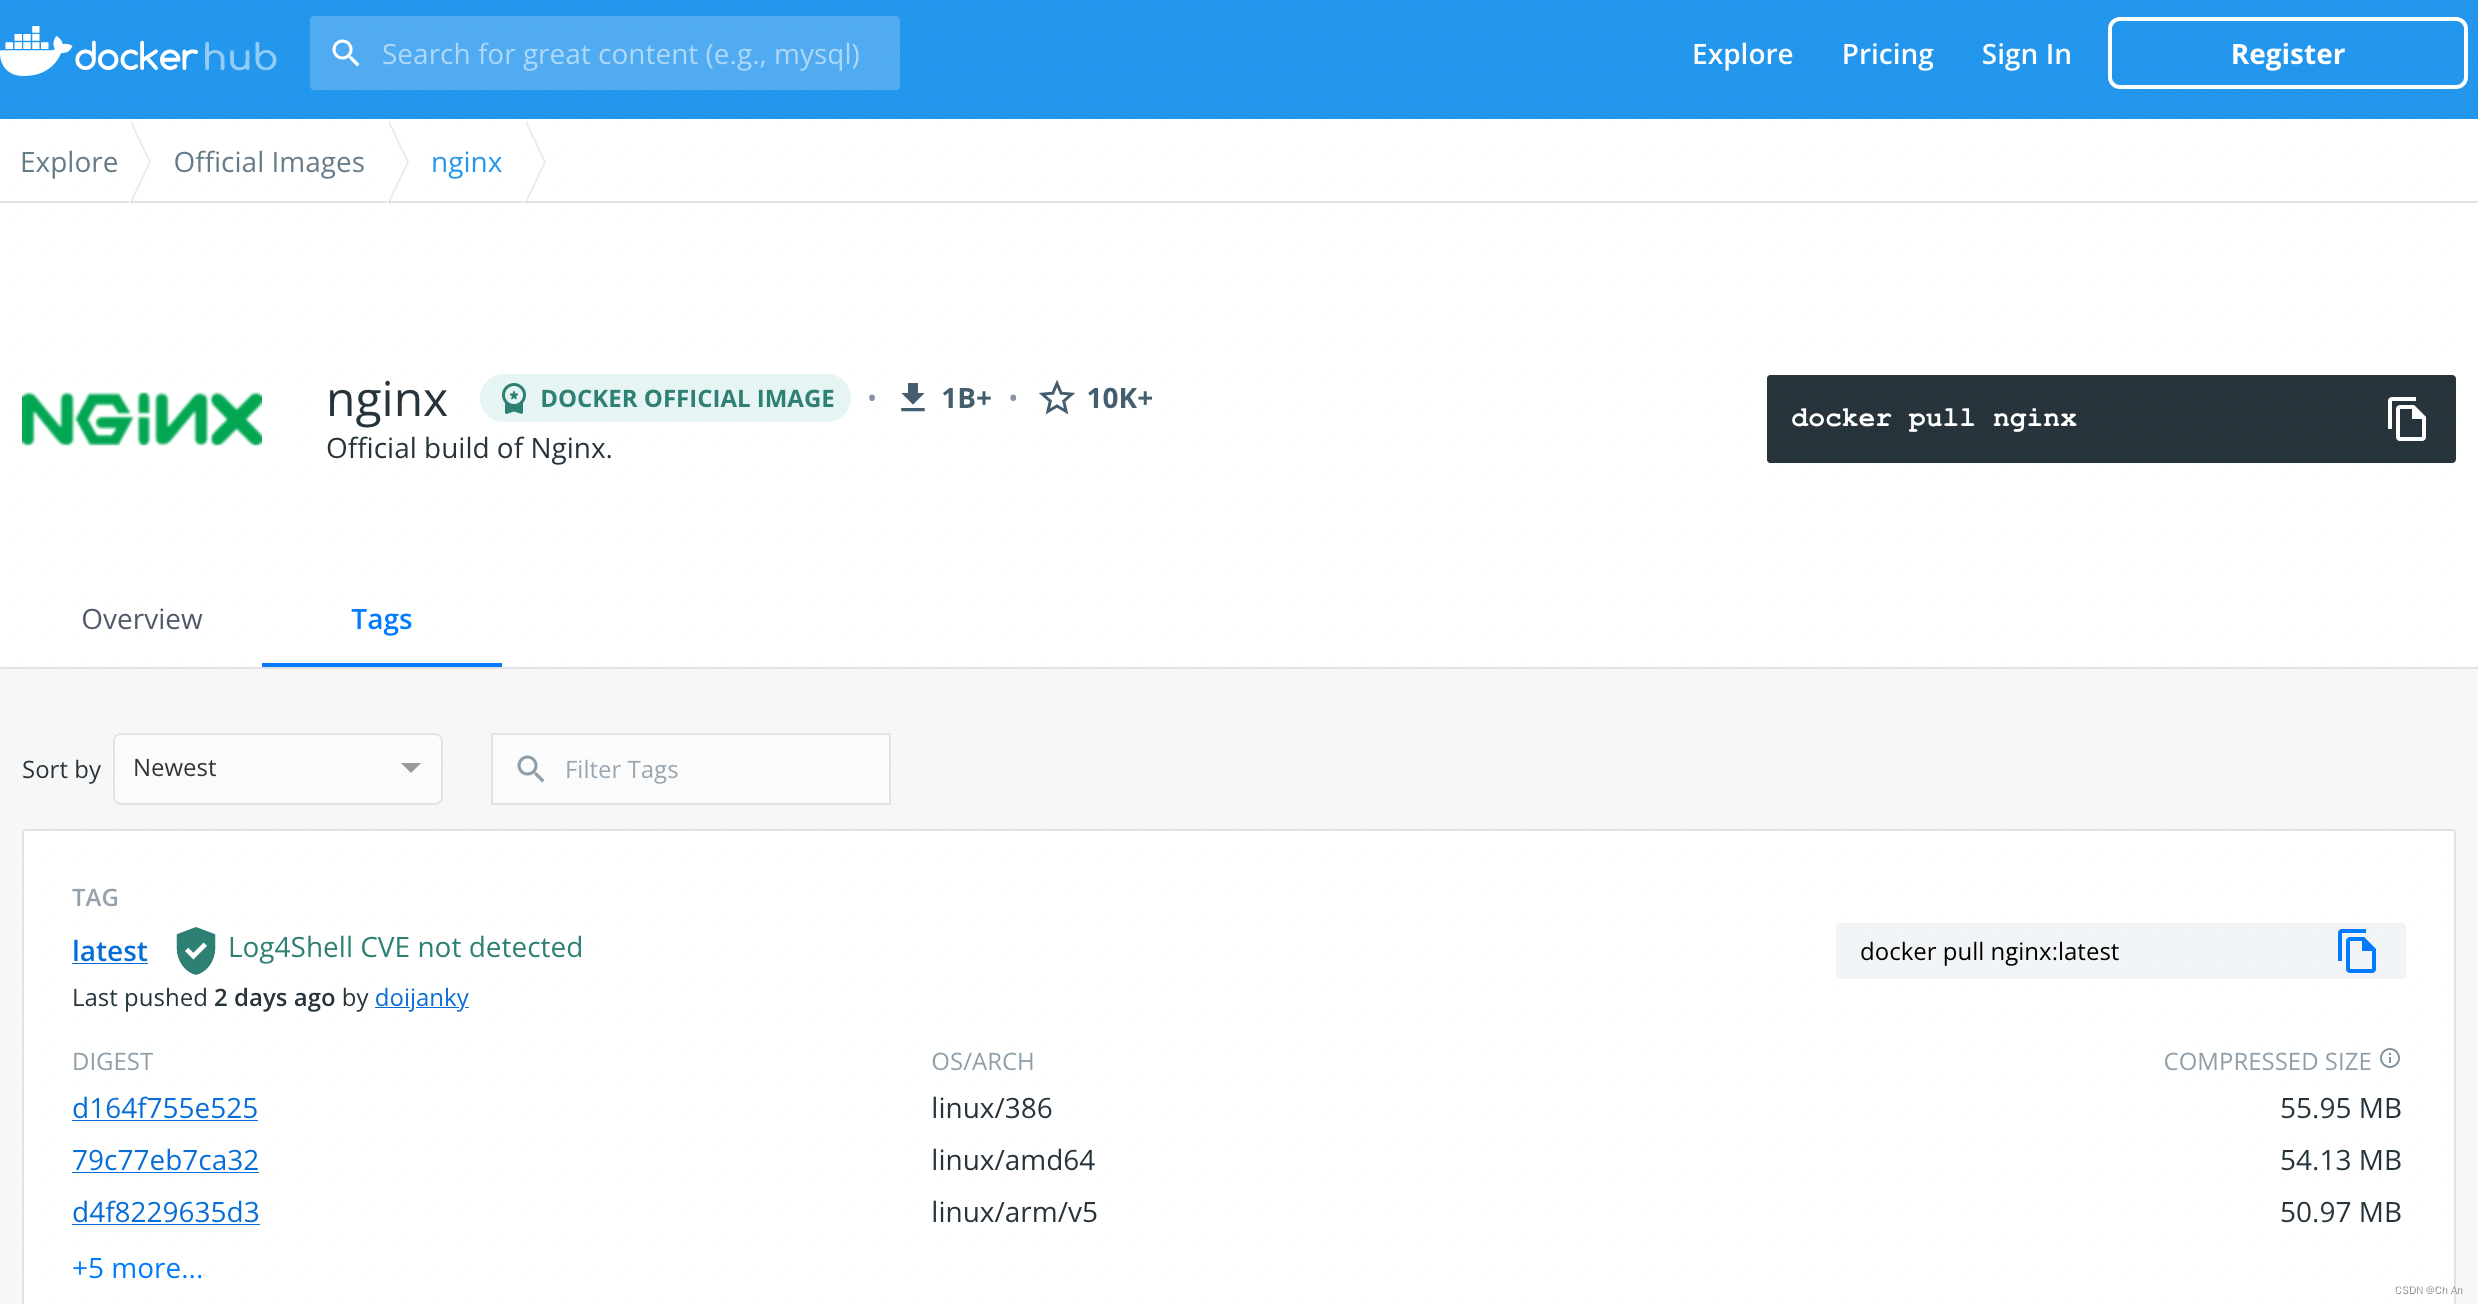Image resolution: width=2478 pixels, height=1304 pixels.
Task: Click the doijanky username link
Action: click(423, 996)
